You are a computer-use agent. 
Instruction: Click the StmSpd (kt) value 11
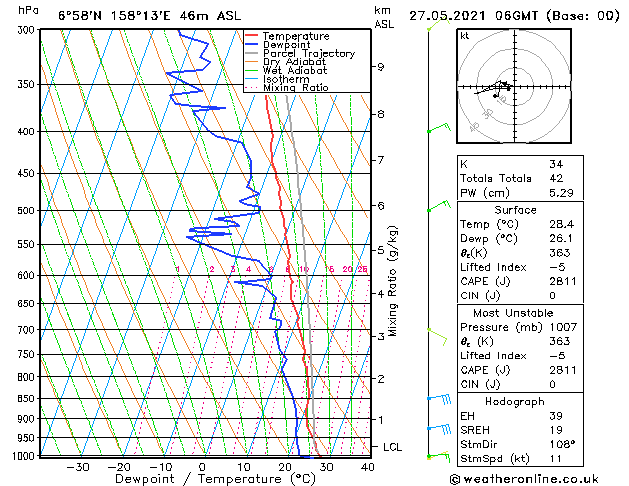tap(556, 458)
